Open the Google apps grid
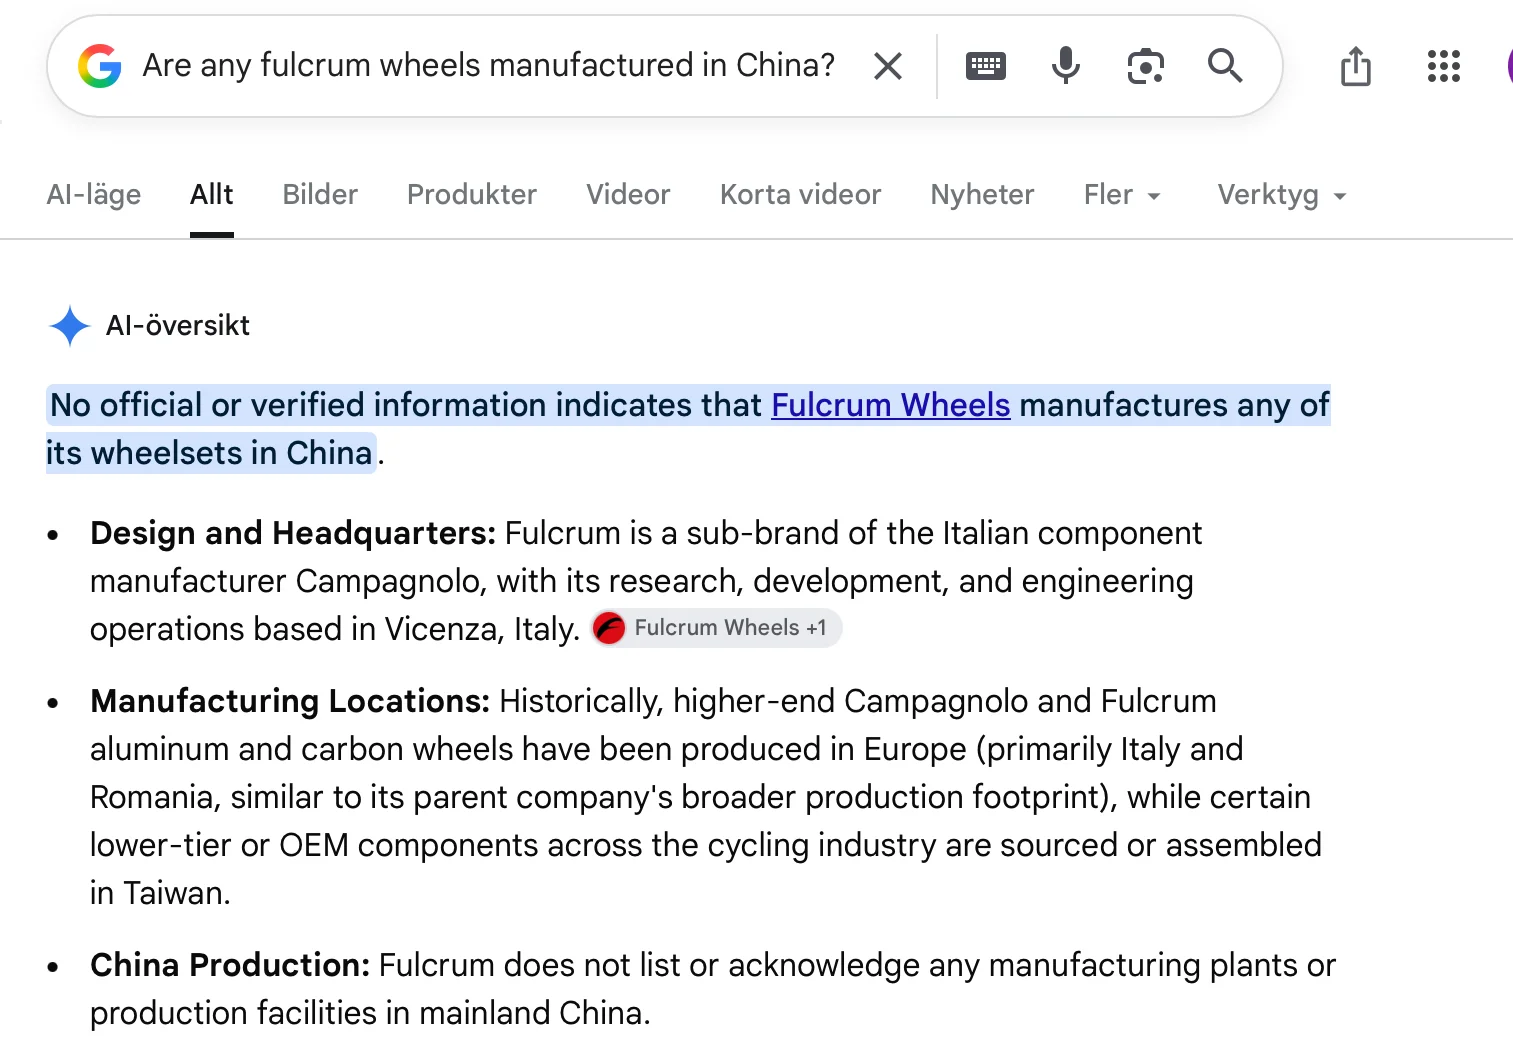1513x1054 pixels. 1444,66
